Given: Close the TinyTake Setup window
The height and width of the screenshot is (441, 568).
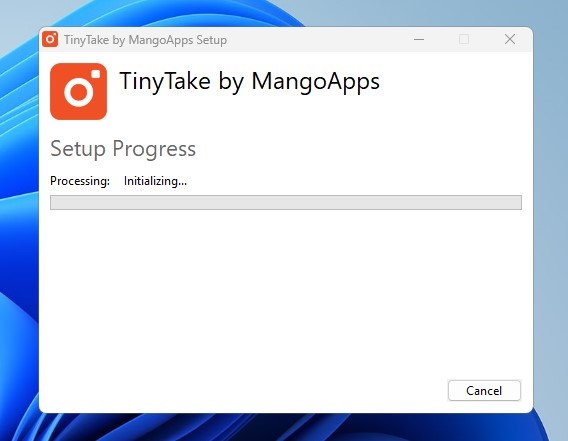Looking at the screenshot, I should click(510, 39).
